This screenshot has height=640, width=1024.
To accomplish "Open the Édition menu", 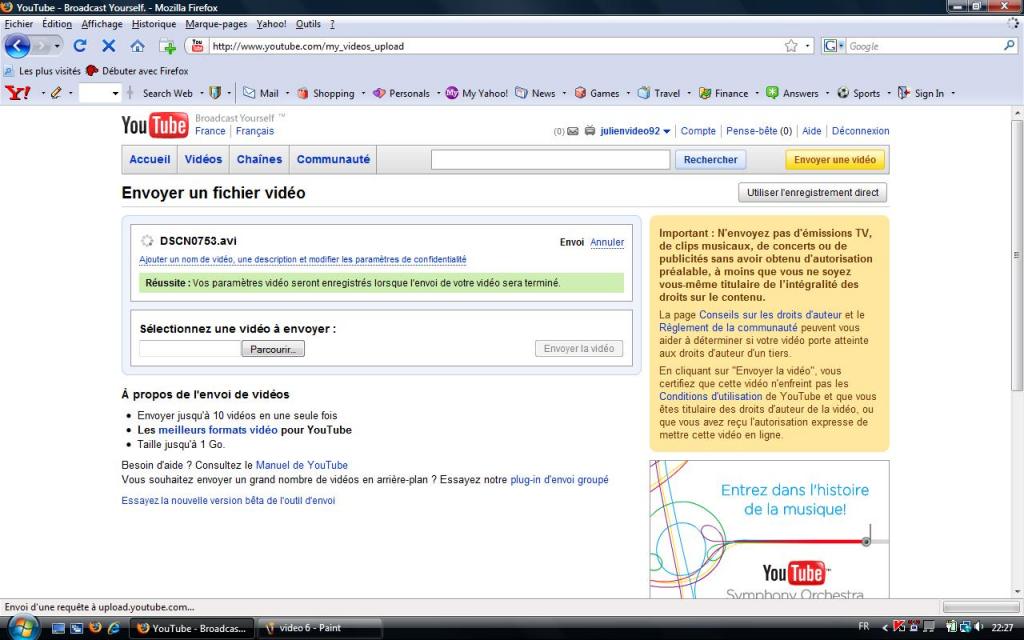I will (57, 24).
